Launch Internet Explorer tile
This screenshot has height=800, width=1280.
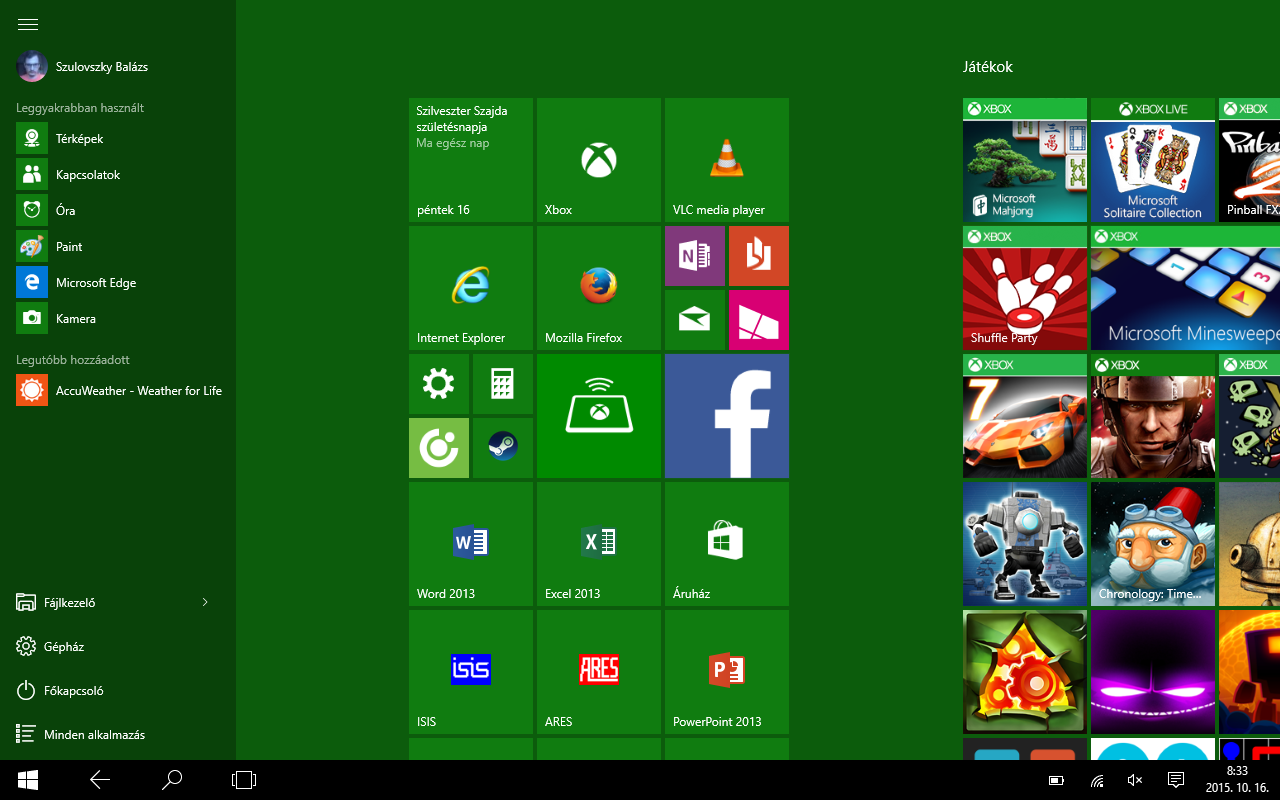(471, 288)
